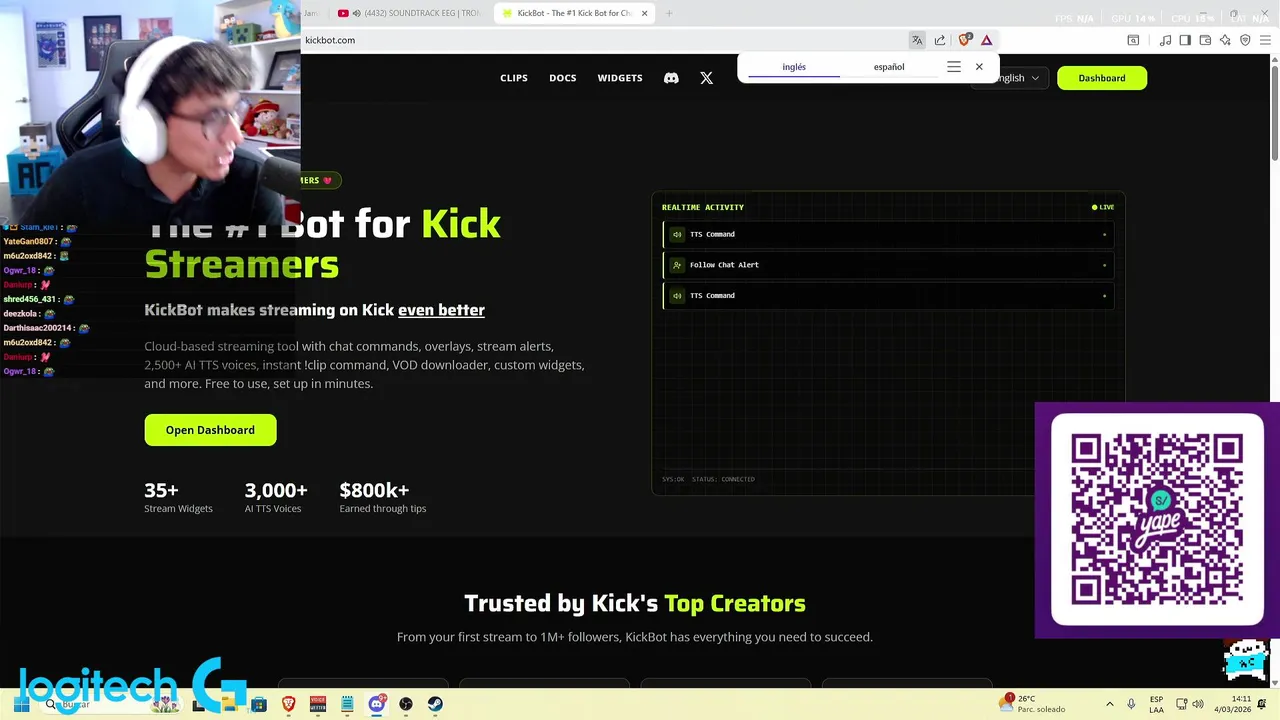Click the speaker icon of last TTS Command

click(x=677, y=296)
